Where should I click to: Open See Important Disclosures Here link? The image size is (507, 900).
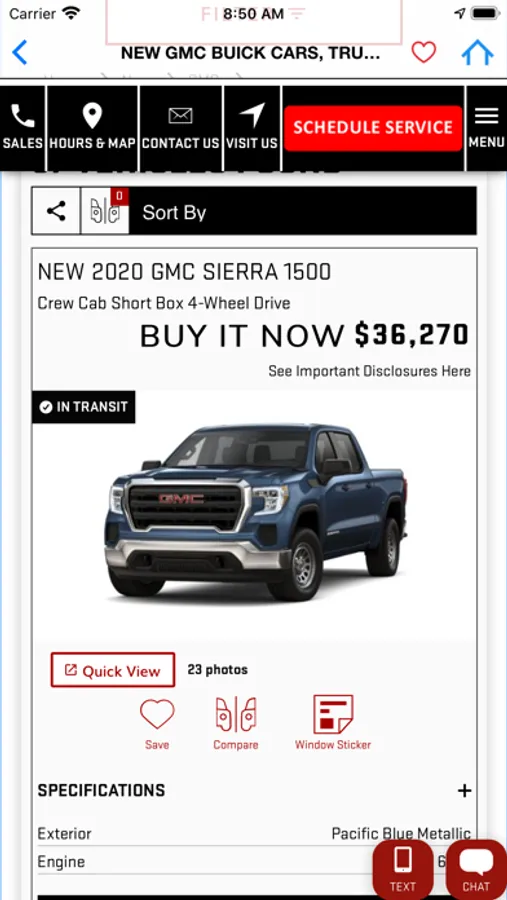(x=369, y=371)
